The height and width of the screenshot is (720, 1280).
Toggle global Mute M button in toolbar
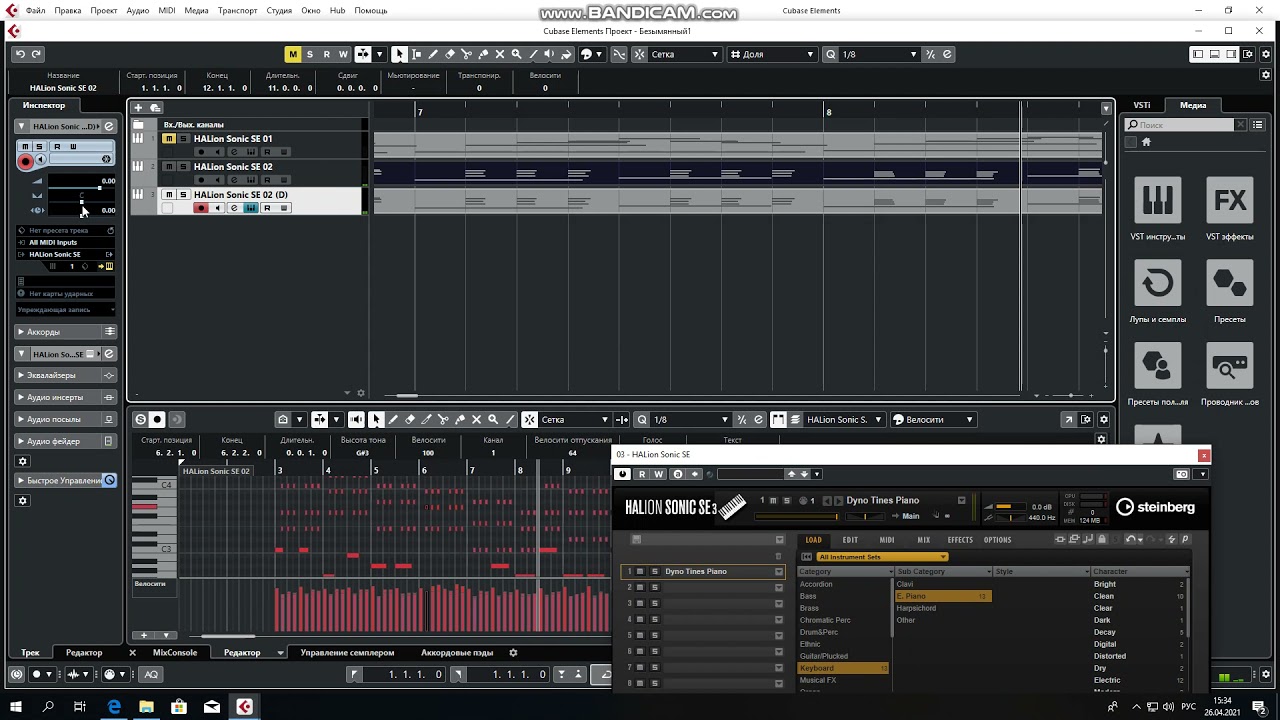pos(292,54)
